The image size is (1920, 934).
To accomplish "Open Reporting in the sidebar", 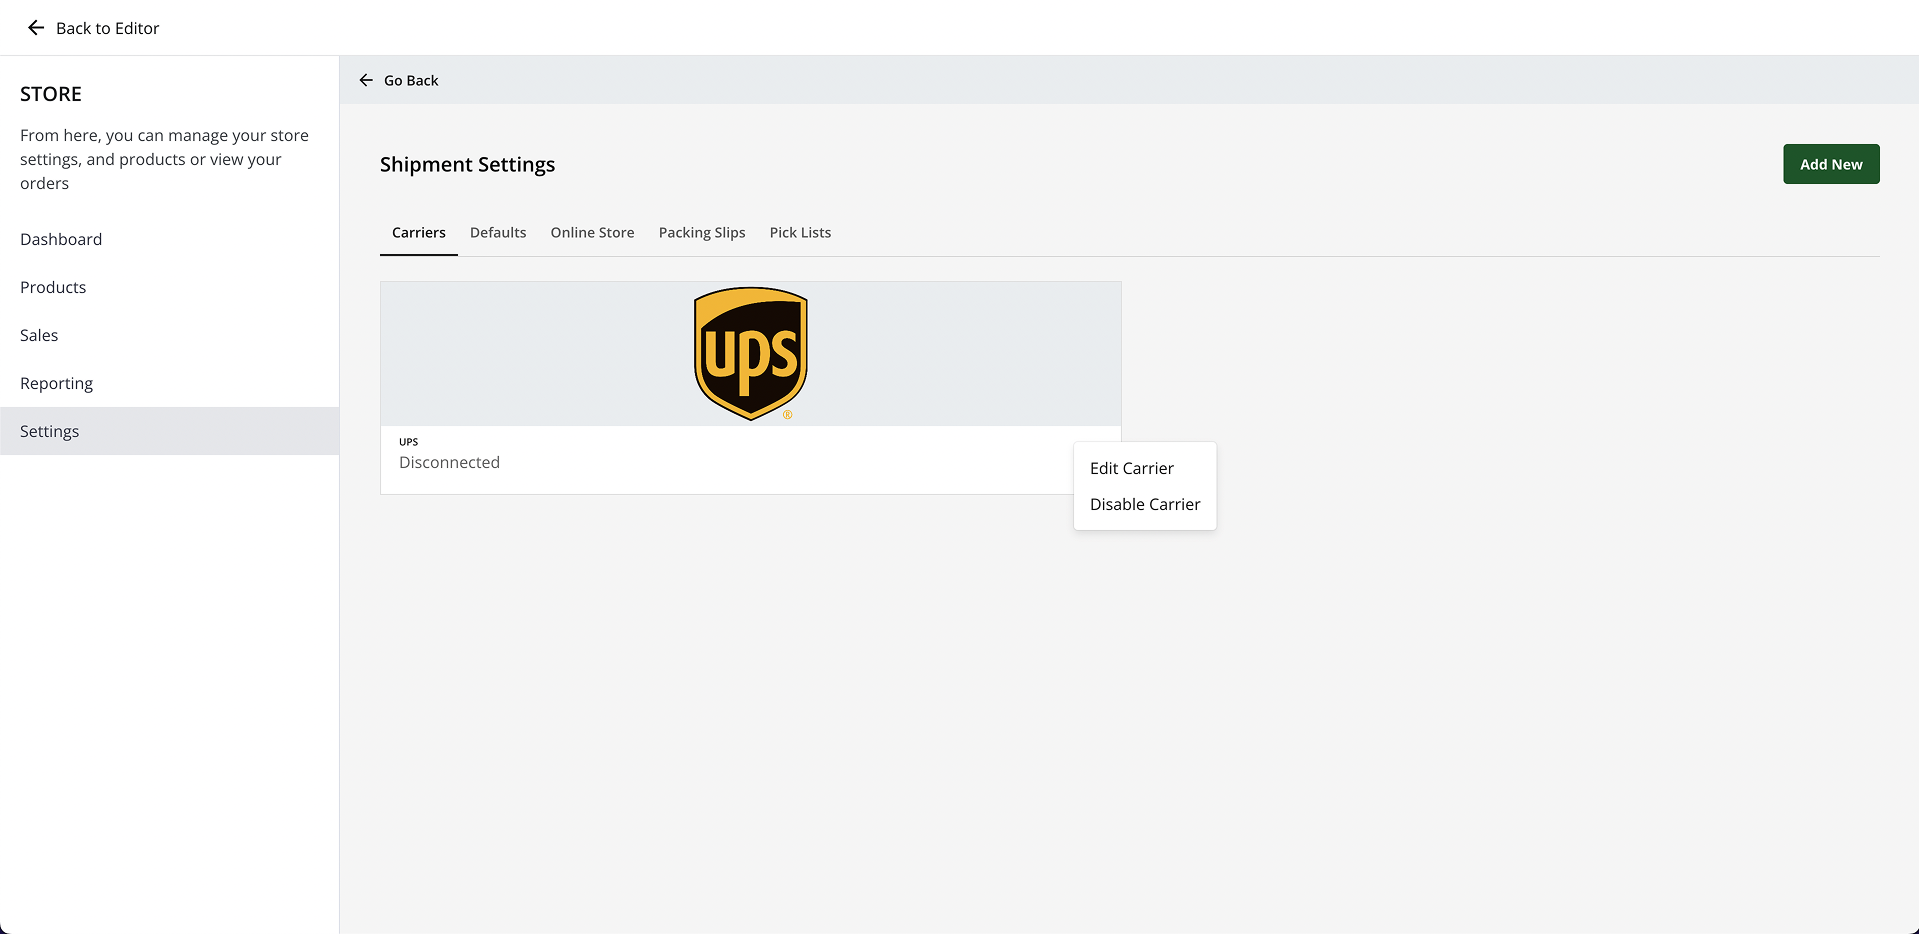I will 170,383.
